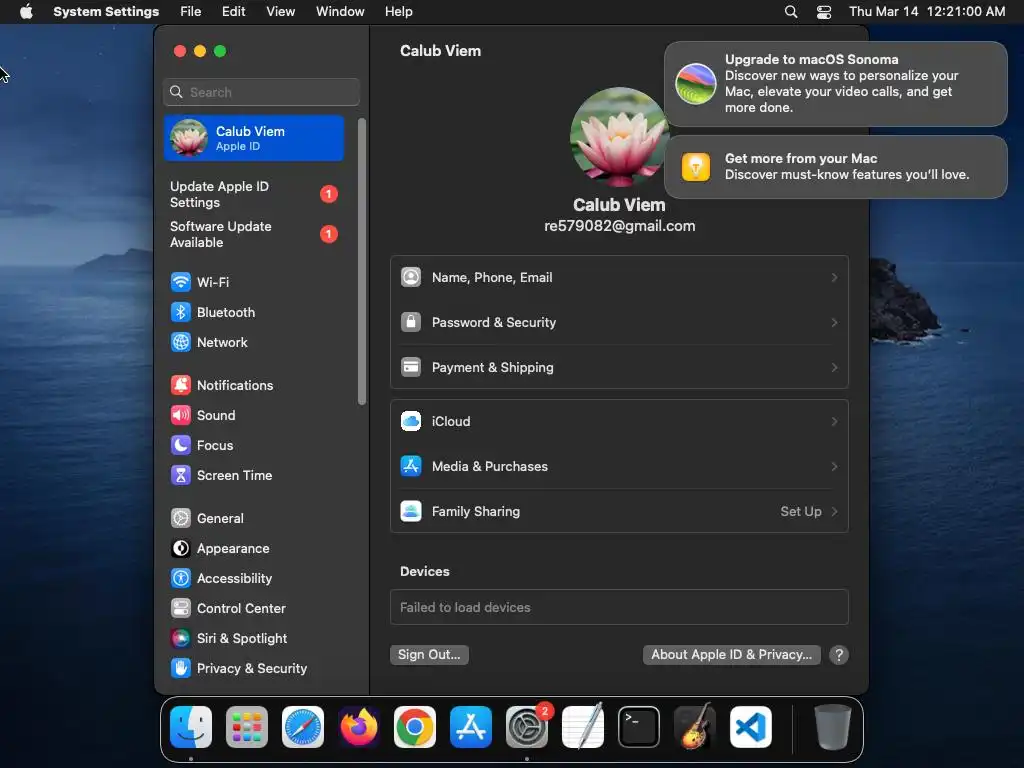Open Terminal from the Dock

[639, 727]
